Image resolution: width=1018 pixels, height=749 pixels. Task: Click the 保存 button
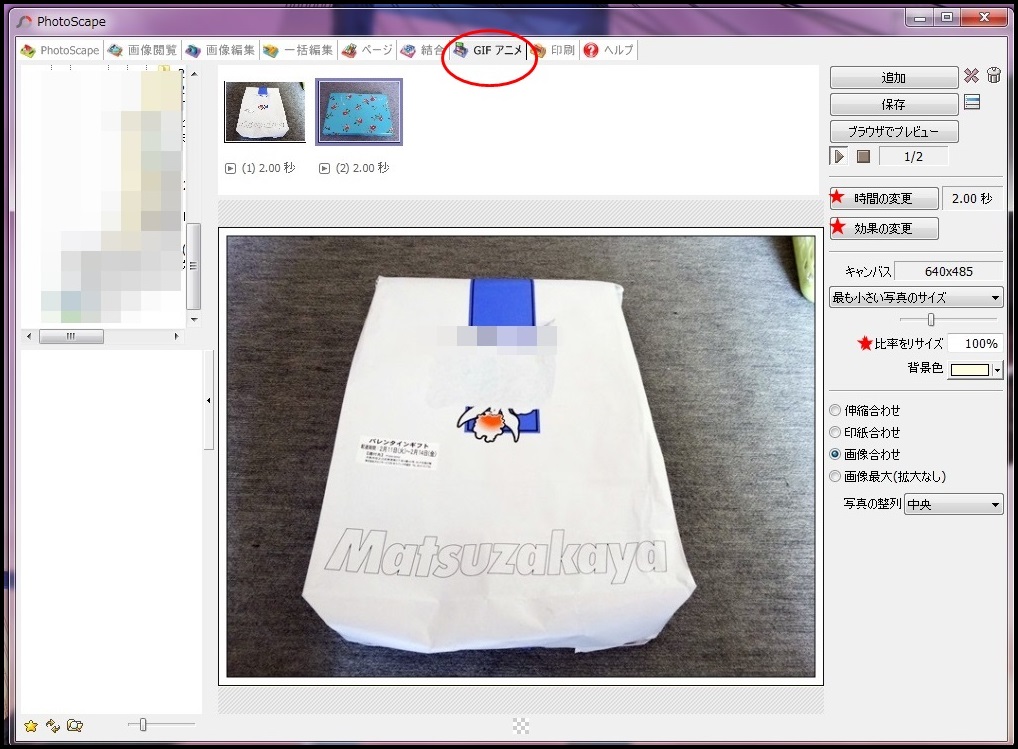click(x=893, y=104)
